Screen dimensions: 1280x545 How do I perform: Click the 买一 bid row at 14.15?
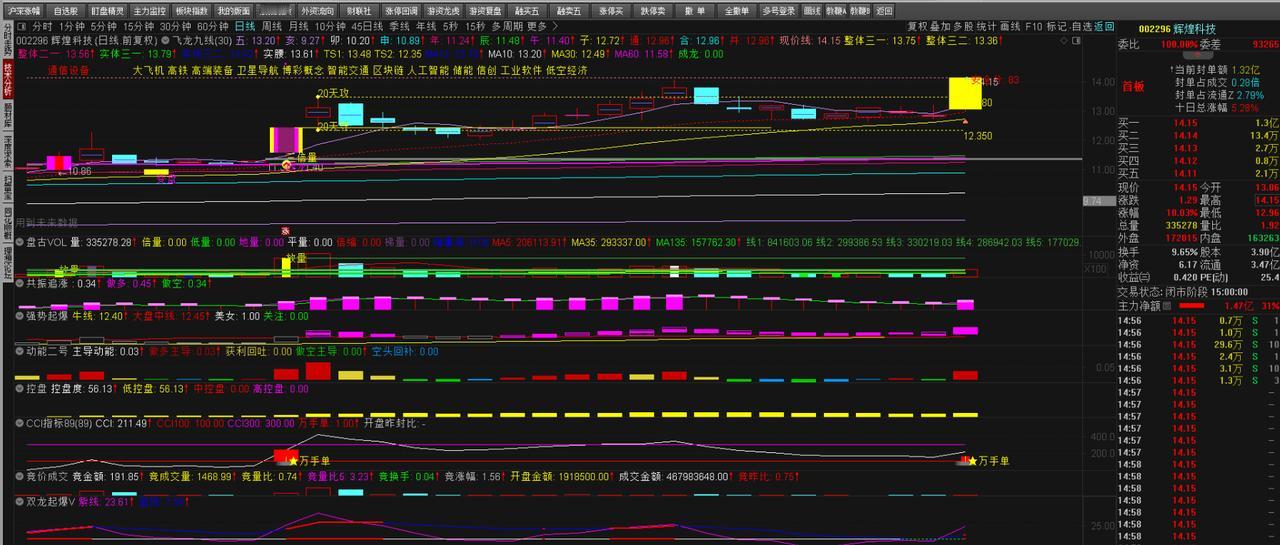pyautogui.click(x=1198, y=122)
